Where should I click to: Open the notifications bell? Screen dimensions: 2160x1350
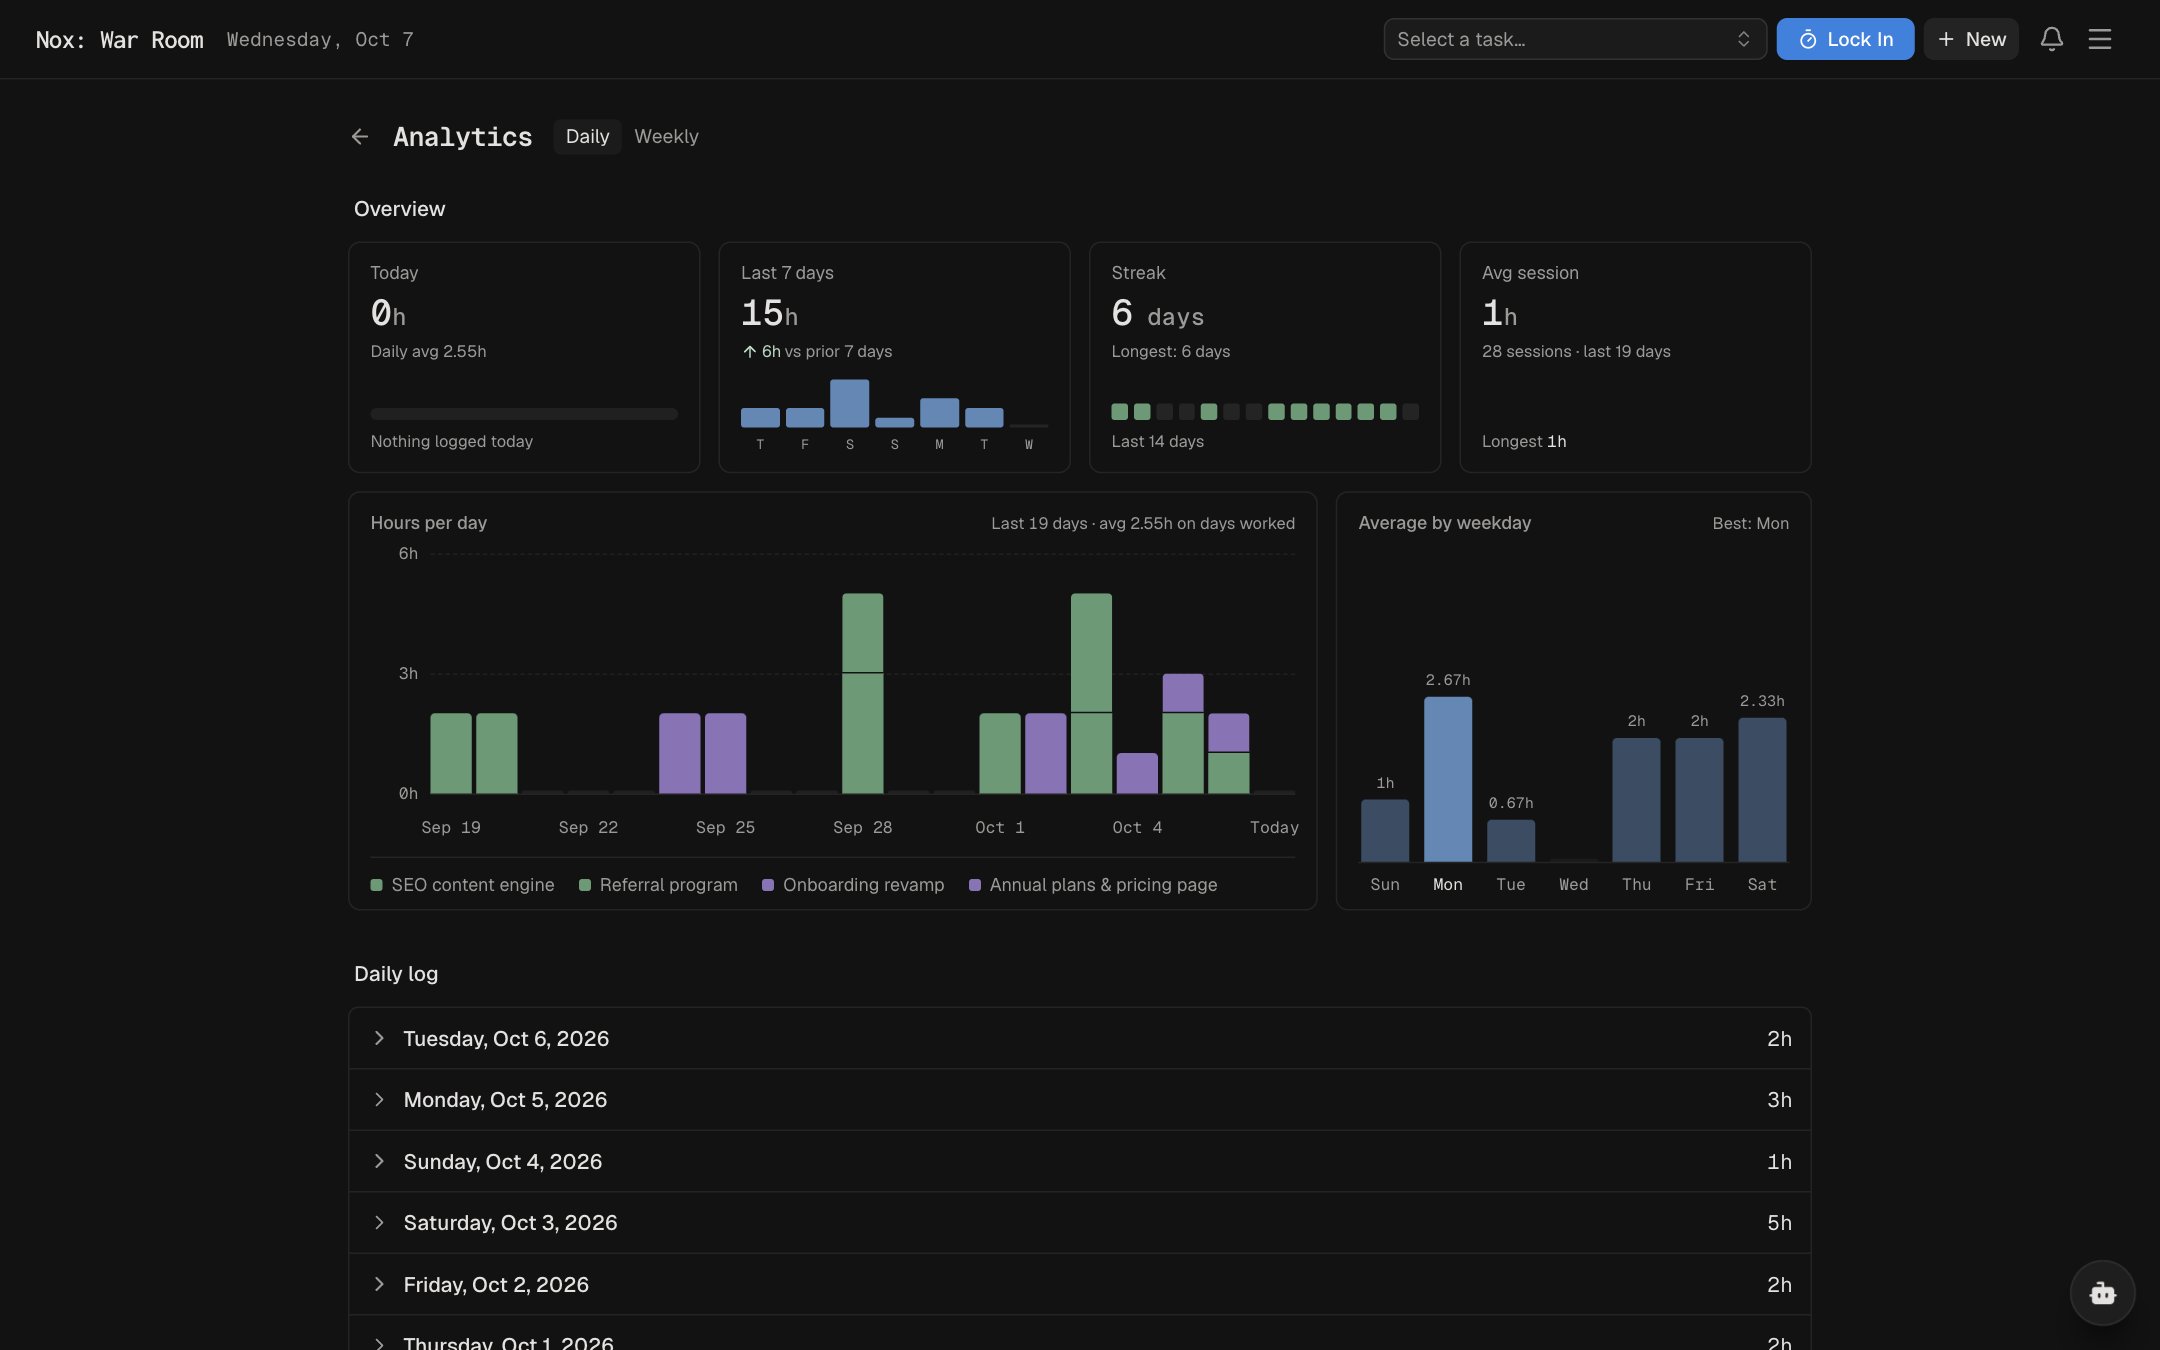coord(2051,39)
